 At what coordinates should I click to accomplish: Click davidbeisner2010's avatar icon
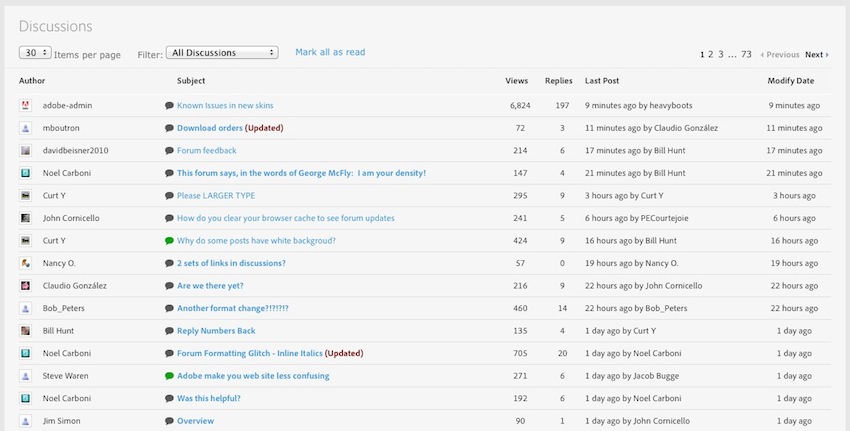[x=25, y=151]
